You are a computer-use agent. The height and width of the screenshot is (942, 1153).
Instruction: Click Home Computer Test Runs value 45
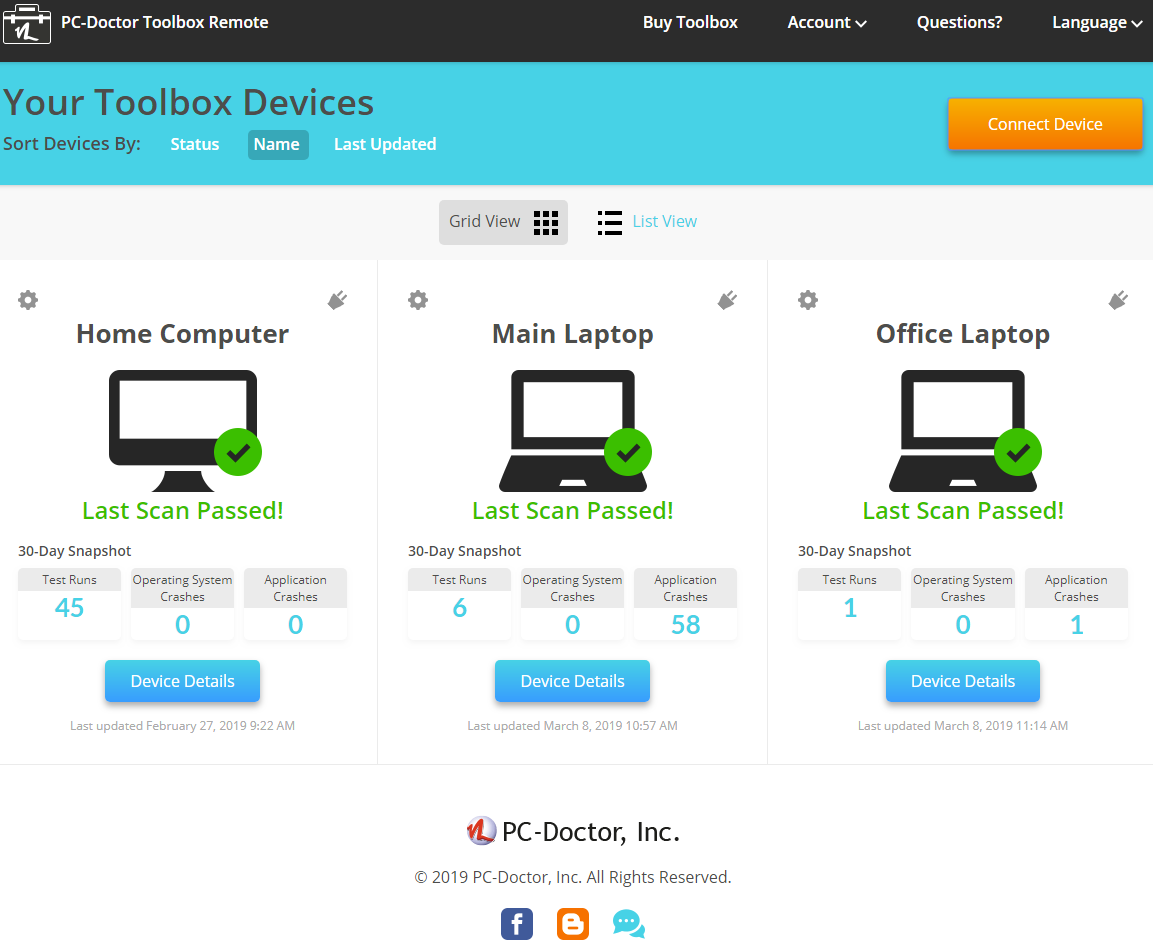(x=69, y=607)
